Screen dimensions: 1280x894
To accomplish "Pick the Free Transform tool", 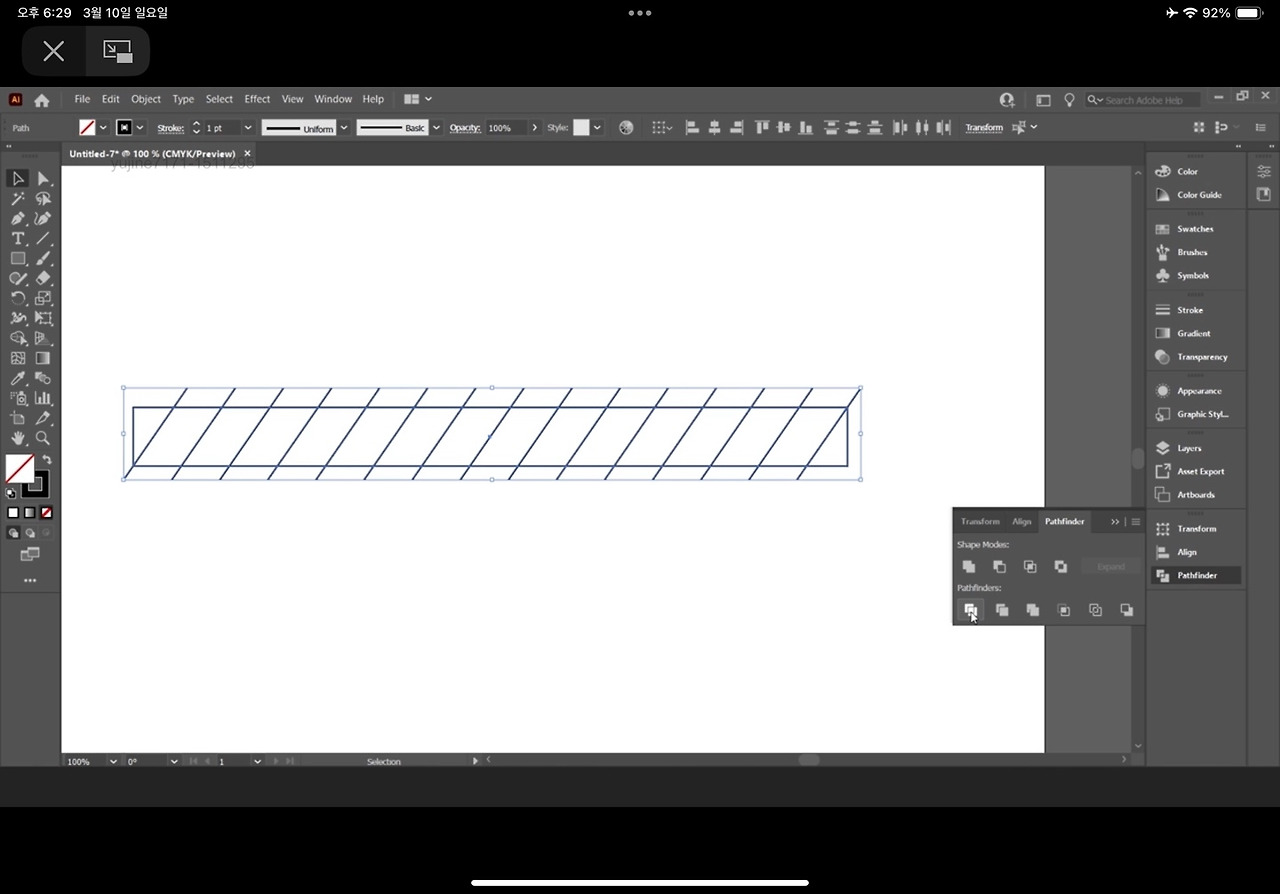I will pyautogui.click(x=43, y=318).
